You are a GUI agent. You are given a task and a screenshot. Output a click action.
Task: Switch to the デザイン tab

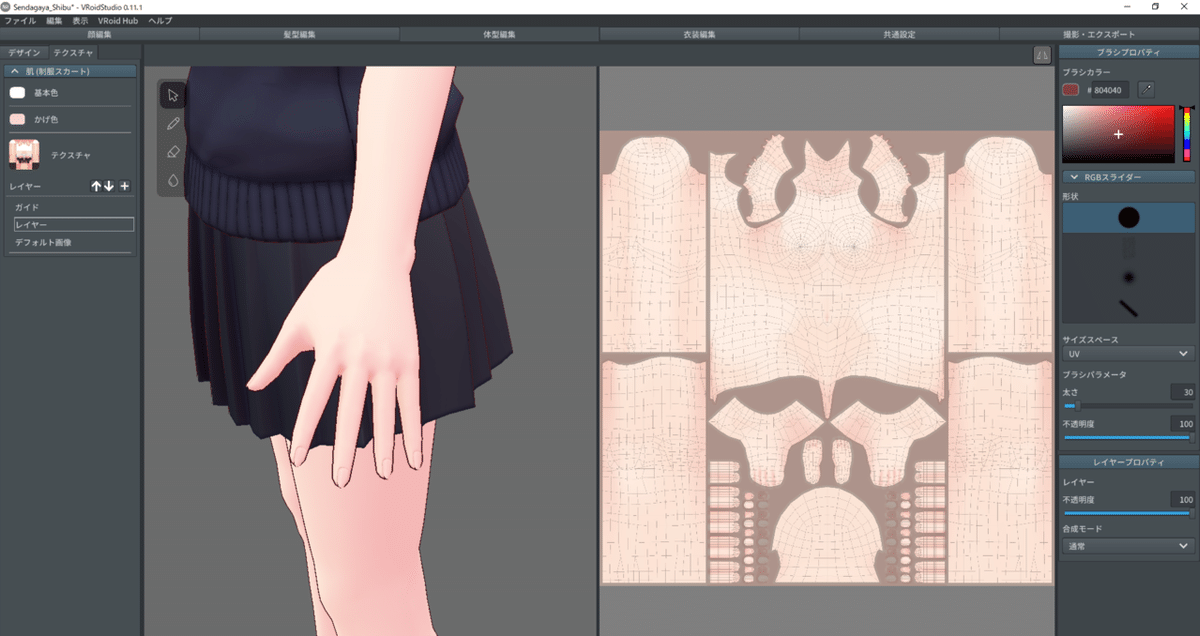tap(24, 52)
